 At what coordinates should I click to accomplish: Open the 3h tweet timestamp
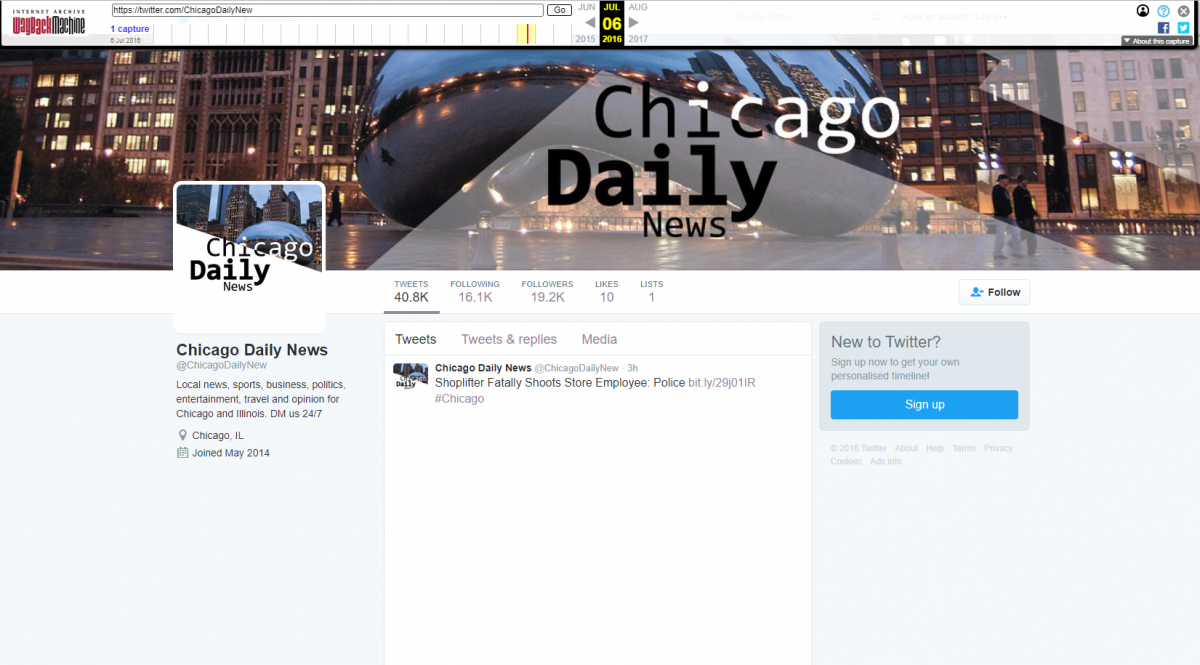(x=633, y=368)
